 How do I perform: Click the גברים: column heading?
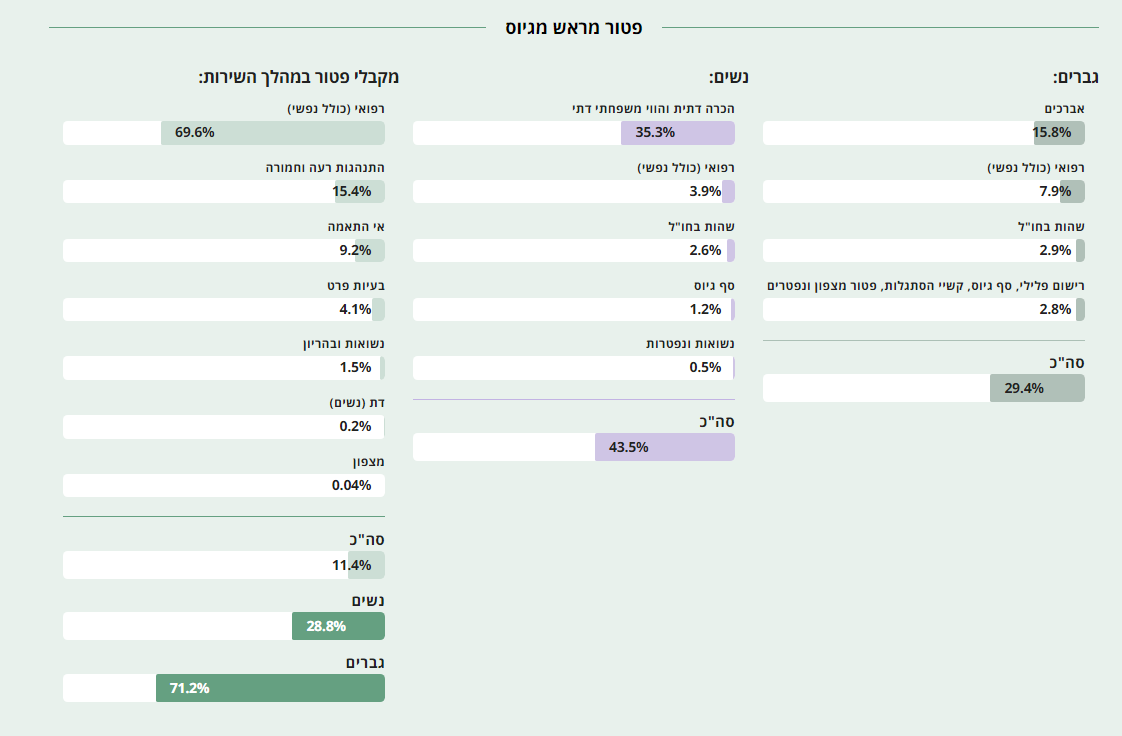(x=1076, y=78)
